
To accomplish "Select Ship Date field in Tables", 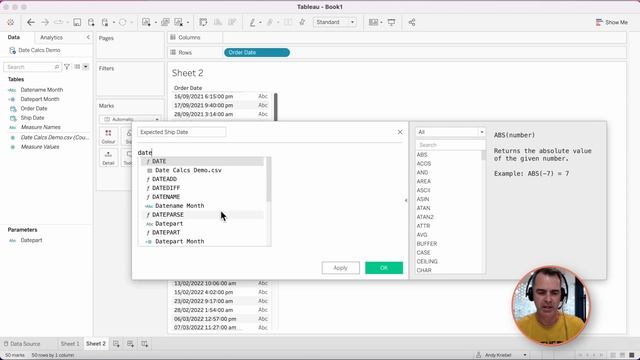I will 32,118.
